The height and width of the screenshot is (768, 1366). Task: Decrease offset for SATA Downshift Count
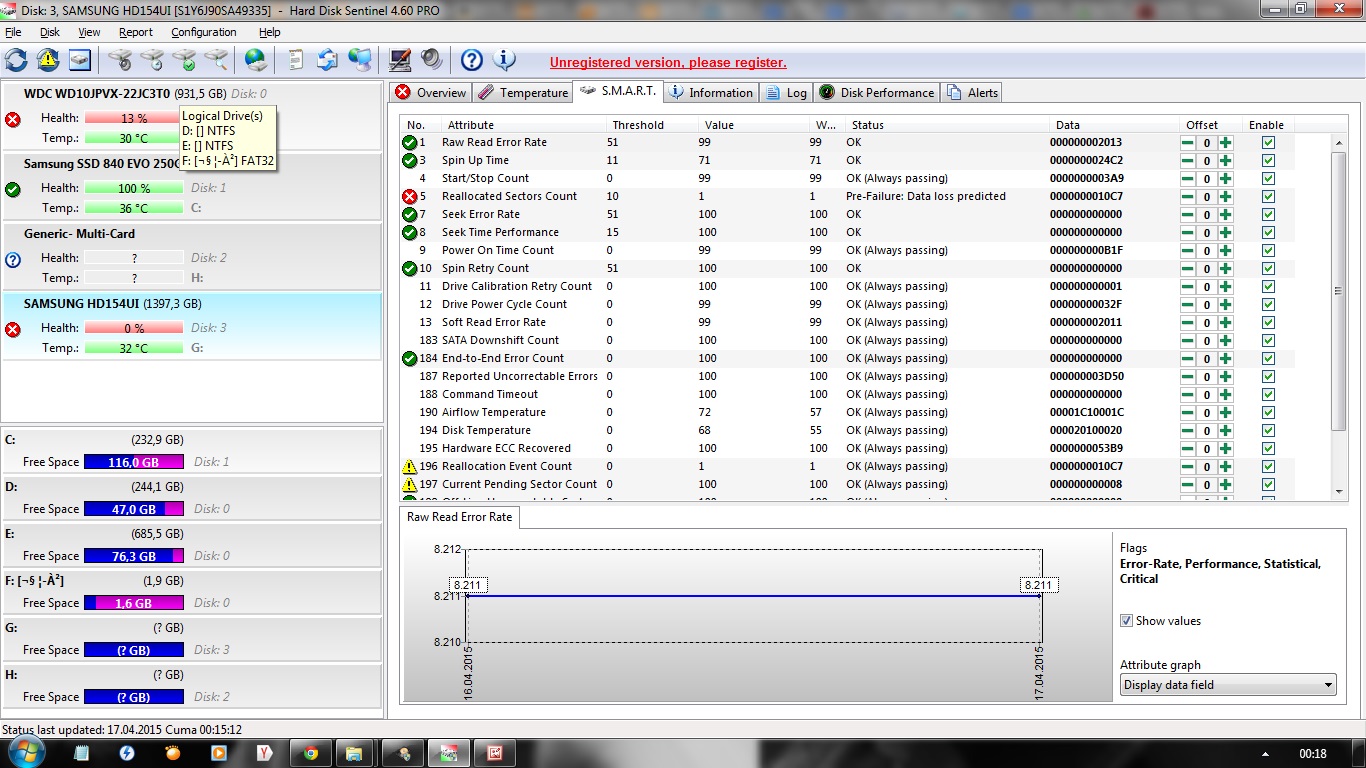(x=1188, y=340)
